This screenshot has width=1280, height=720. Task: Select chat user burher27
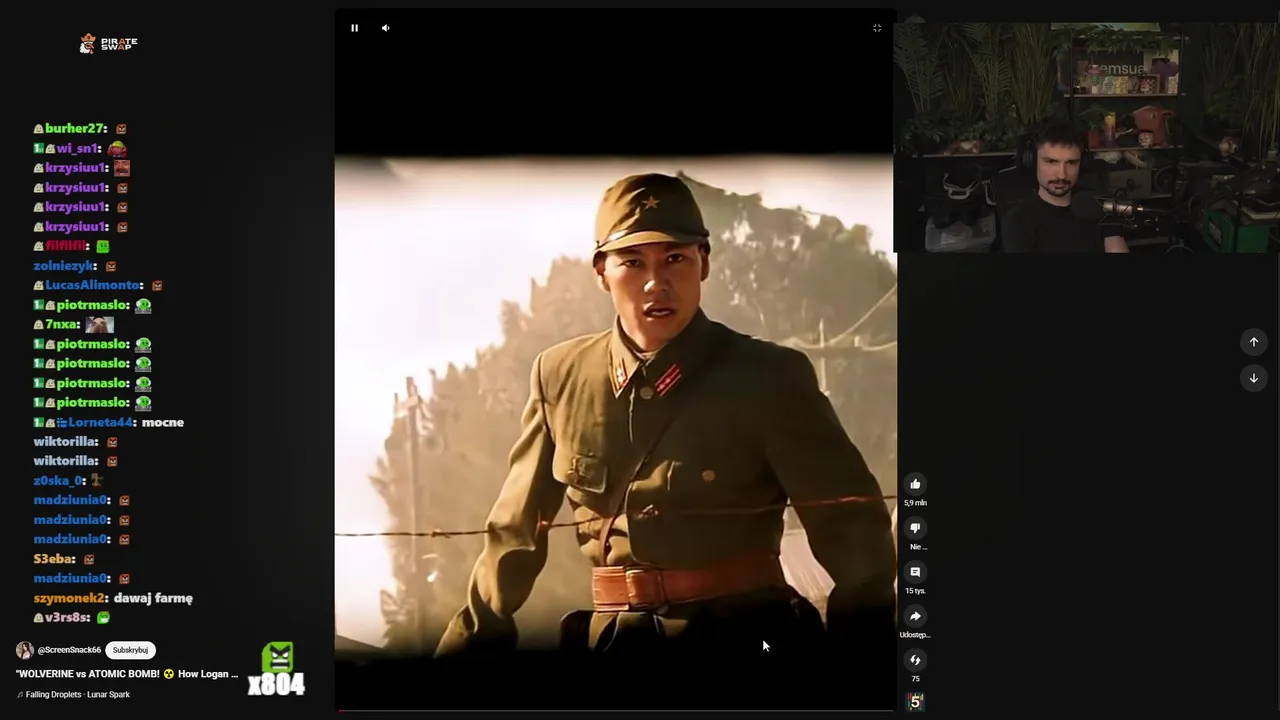pyautogui.click(x=75, y=129)
